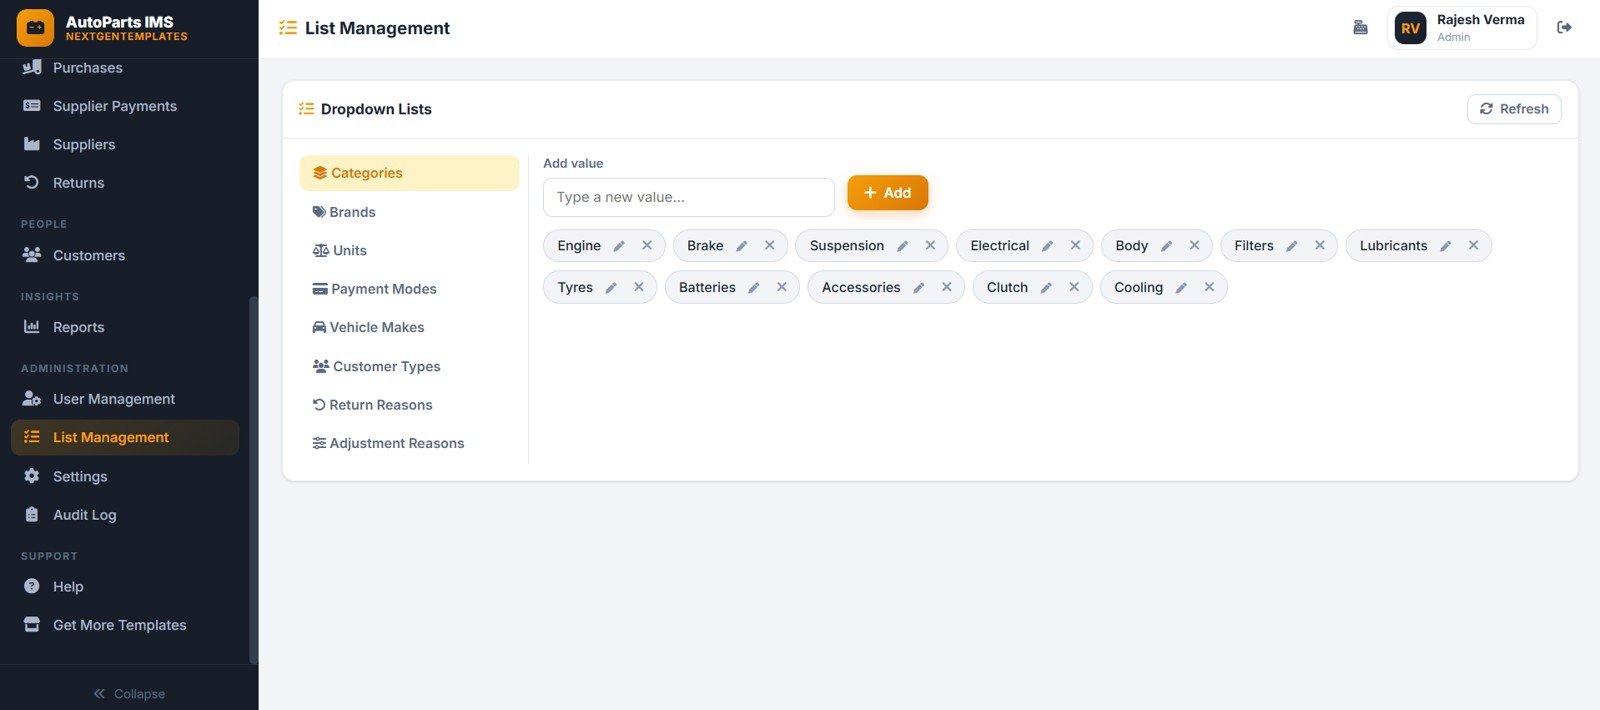1600x710 pixels.
Task: Open Customers in the sidebar
Action: coord(125,255)
